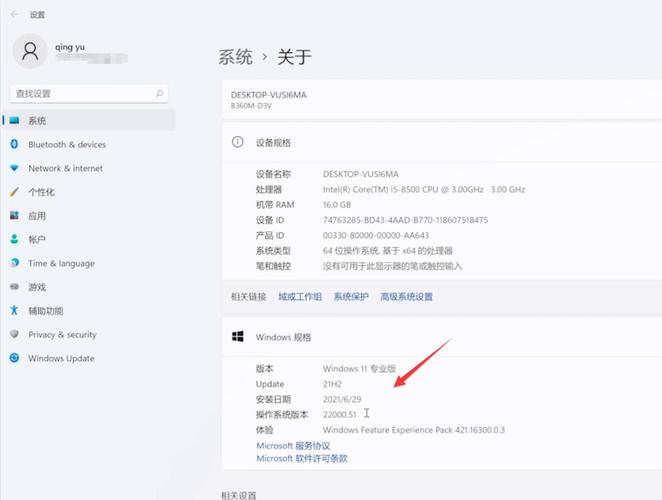
Task: Click the Privacy shield icon
Action: click(14, 334)
